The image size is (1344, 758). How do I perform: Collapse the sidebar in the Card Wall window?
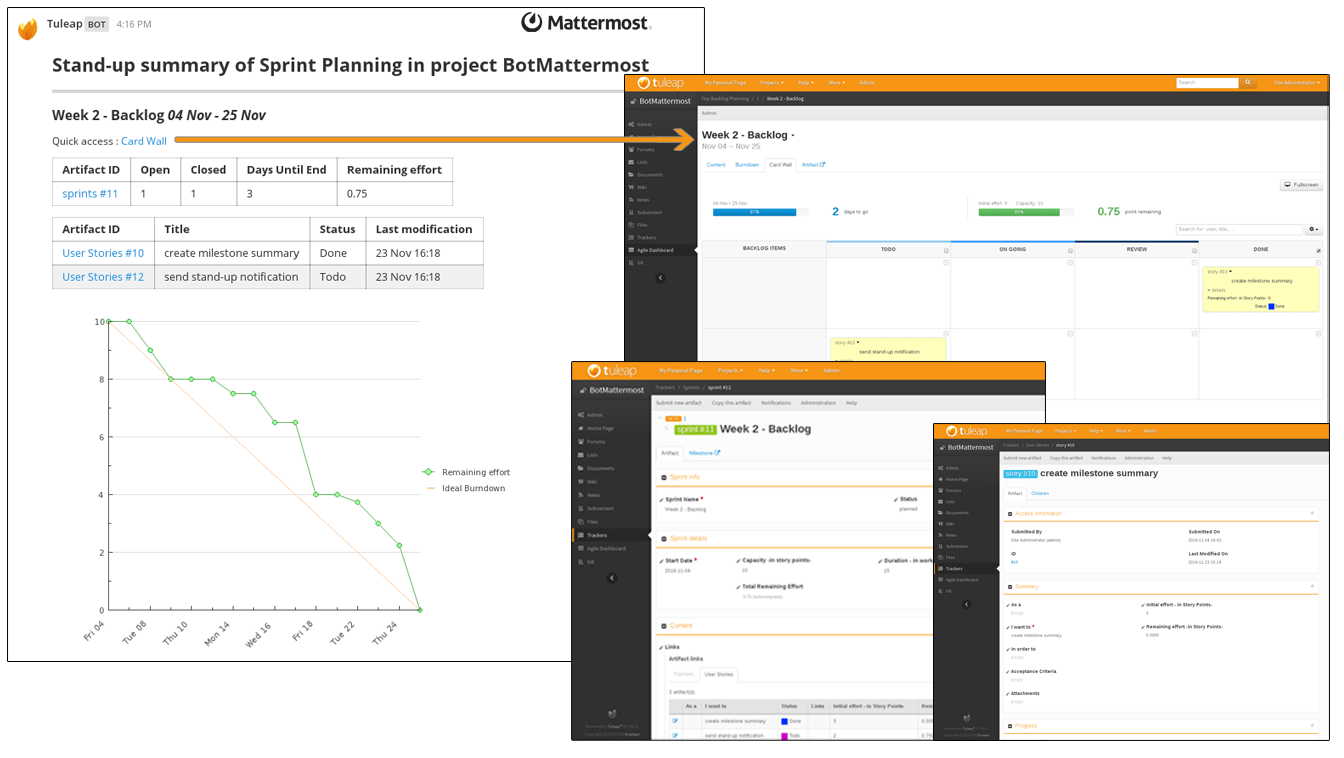660,278
